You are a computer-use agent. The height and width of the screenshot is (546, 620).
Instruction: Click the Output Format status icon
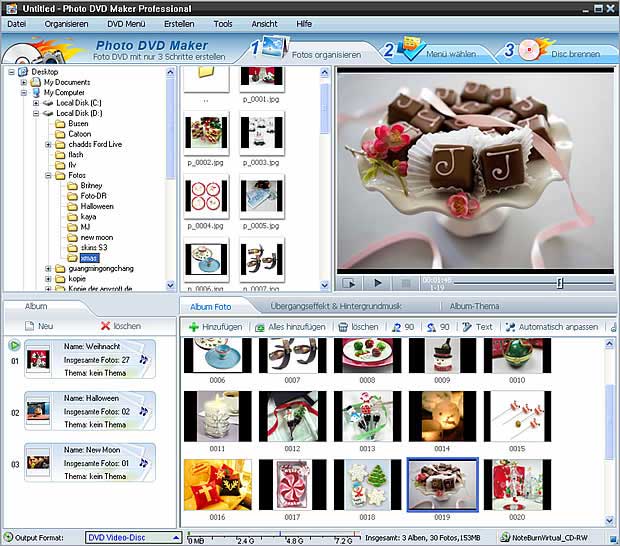click(8, 537)
